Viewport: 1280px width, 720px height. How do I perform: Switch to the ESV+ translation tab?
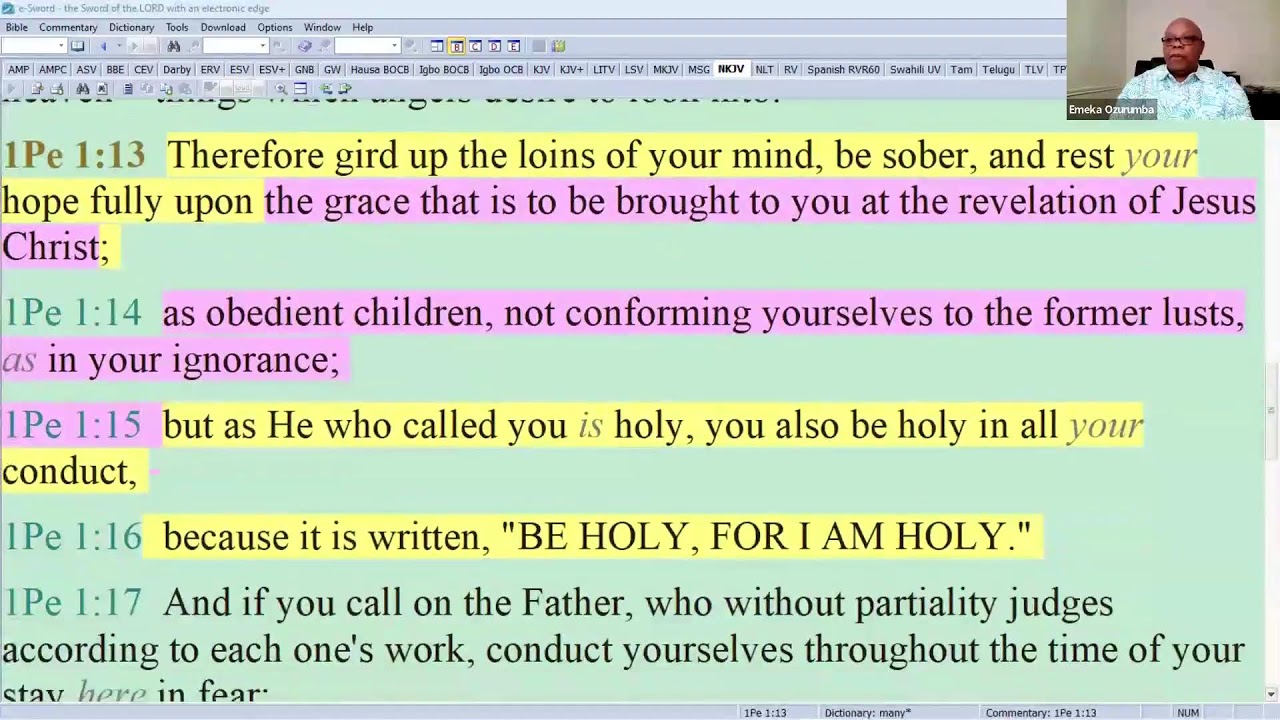pyautogui.click(x=272, y=70)
